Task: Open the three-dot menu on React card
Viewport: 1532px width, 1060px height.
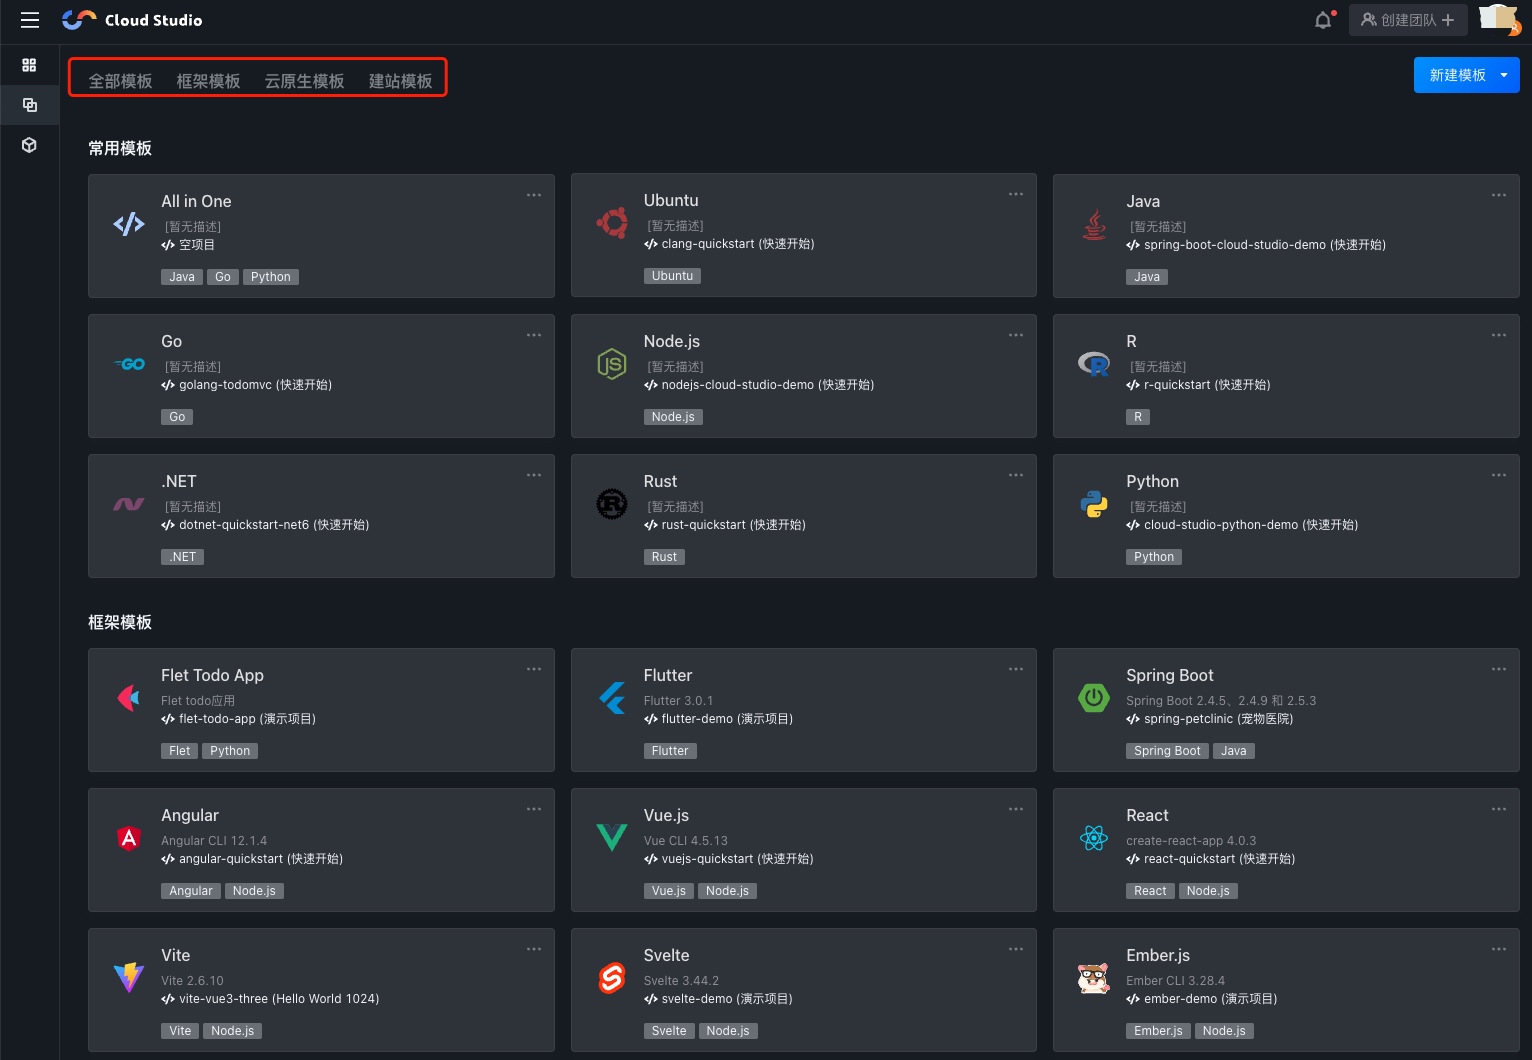Action: click(x=1498, y=809)
